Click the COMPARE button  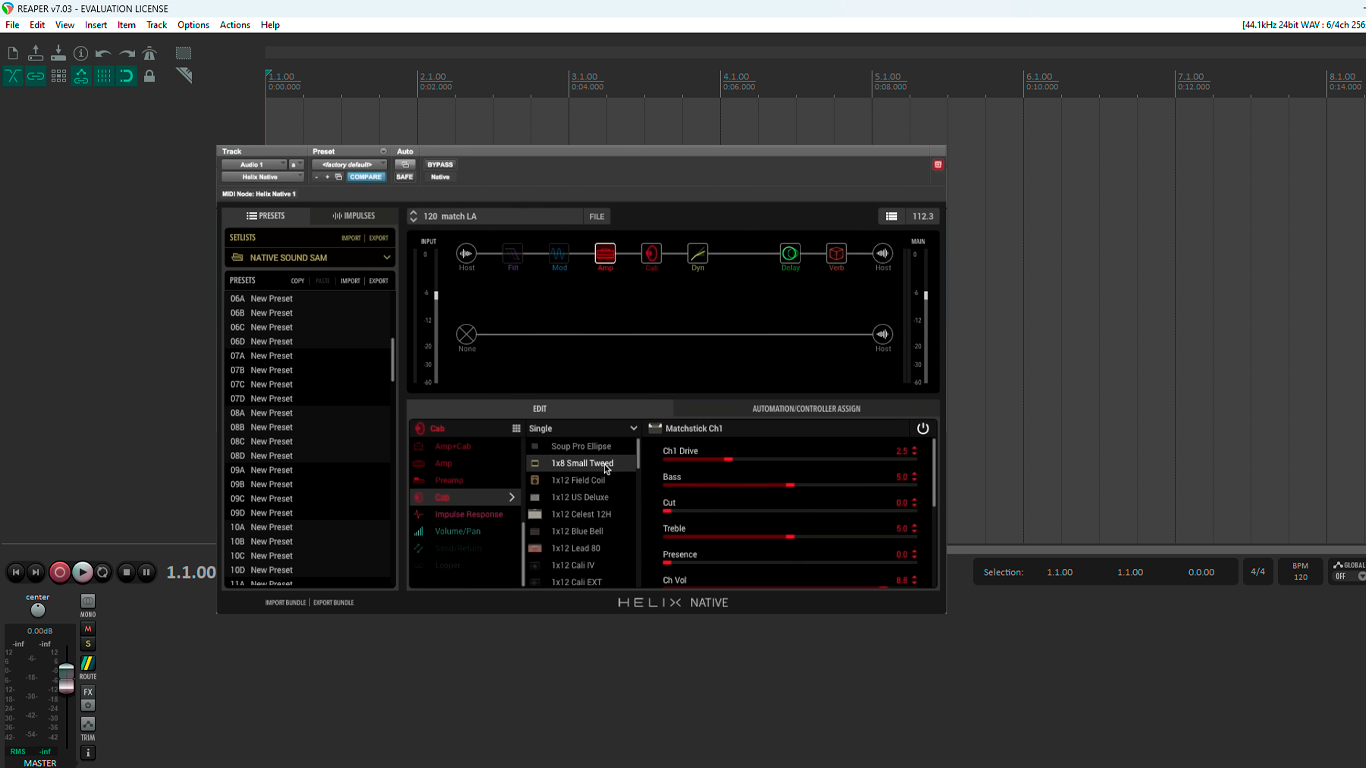point(365,177)
